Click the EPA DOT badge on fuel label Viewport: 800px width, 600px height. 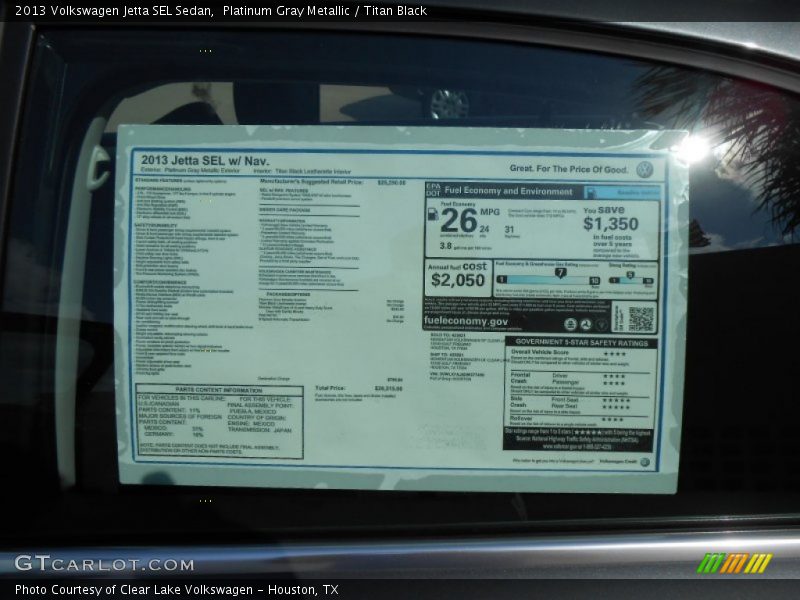[x=433, y=189]
